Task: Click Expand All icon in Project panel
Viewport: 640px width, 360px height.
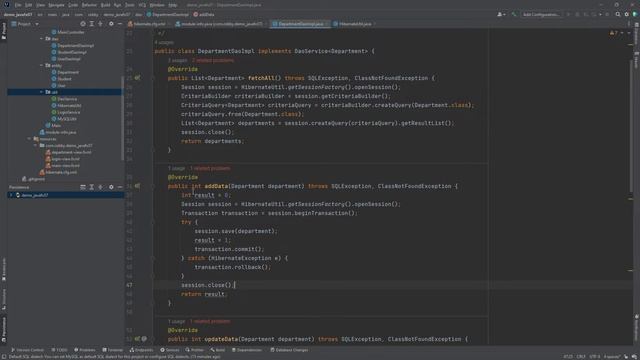Action: pos(91,24)
